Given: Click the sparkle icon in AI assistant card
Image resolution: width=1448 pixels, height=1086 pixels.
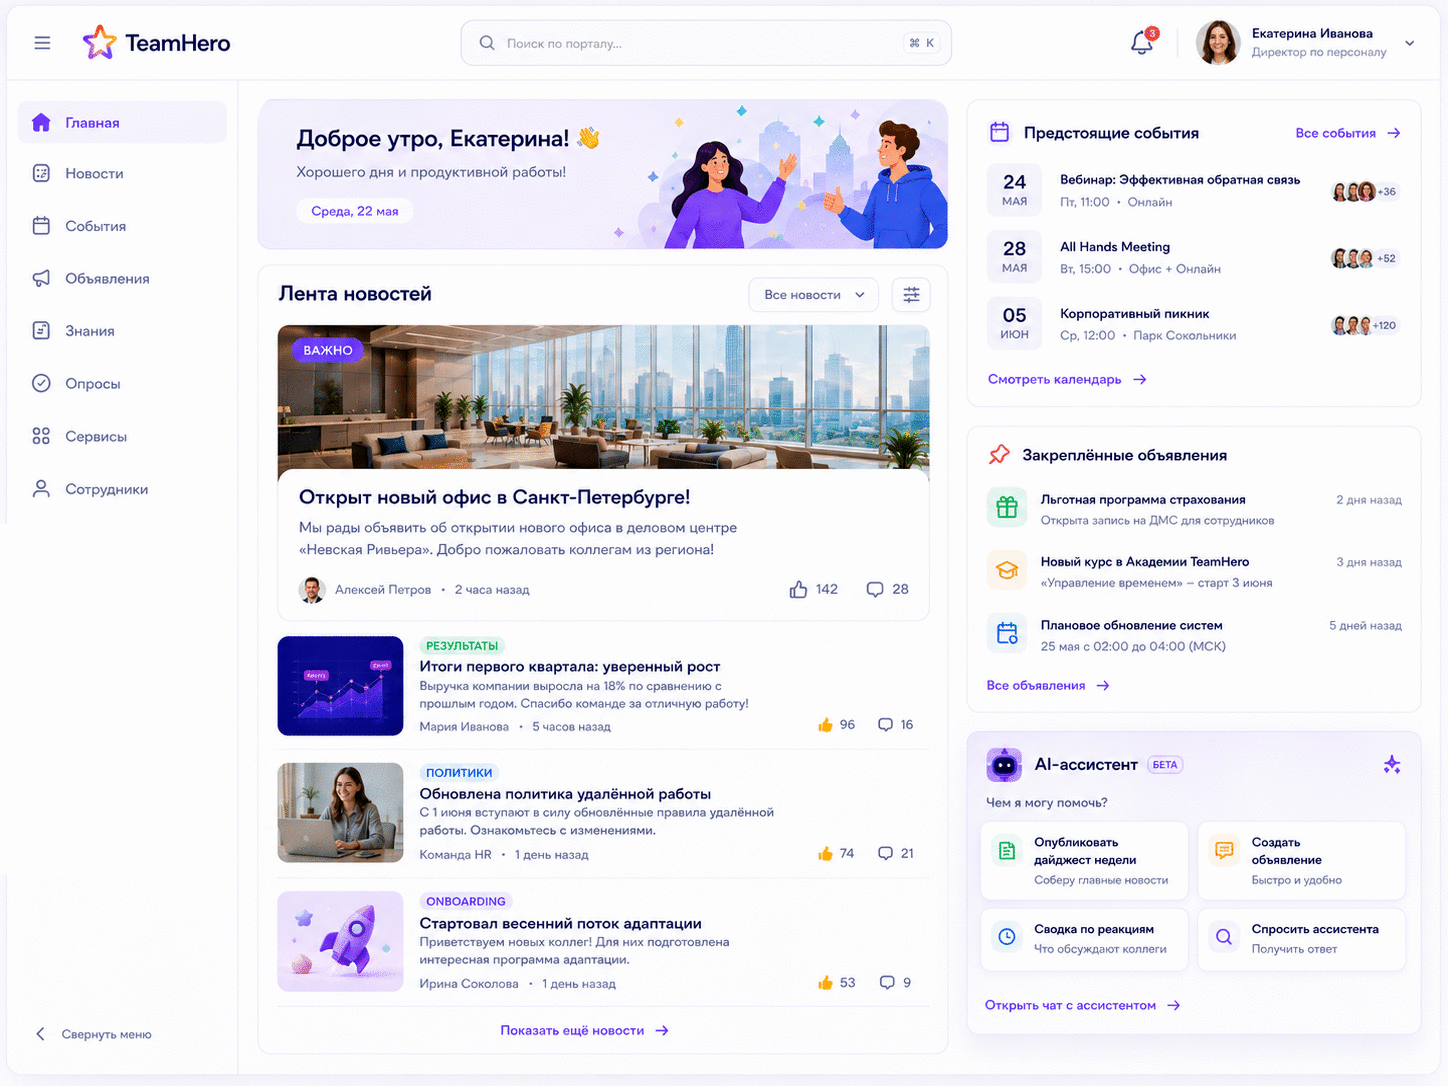Looking at the screenshot, I should click(1391, 765).
